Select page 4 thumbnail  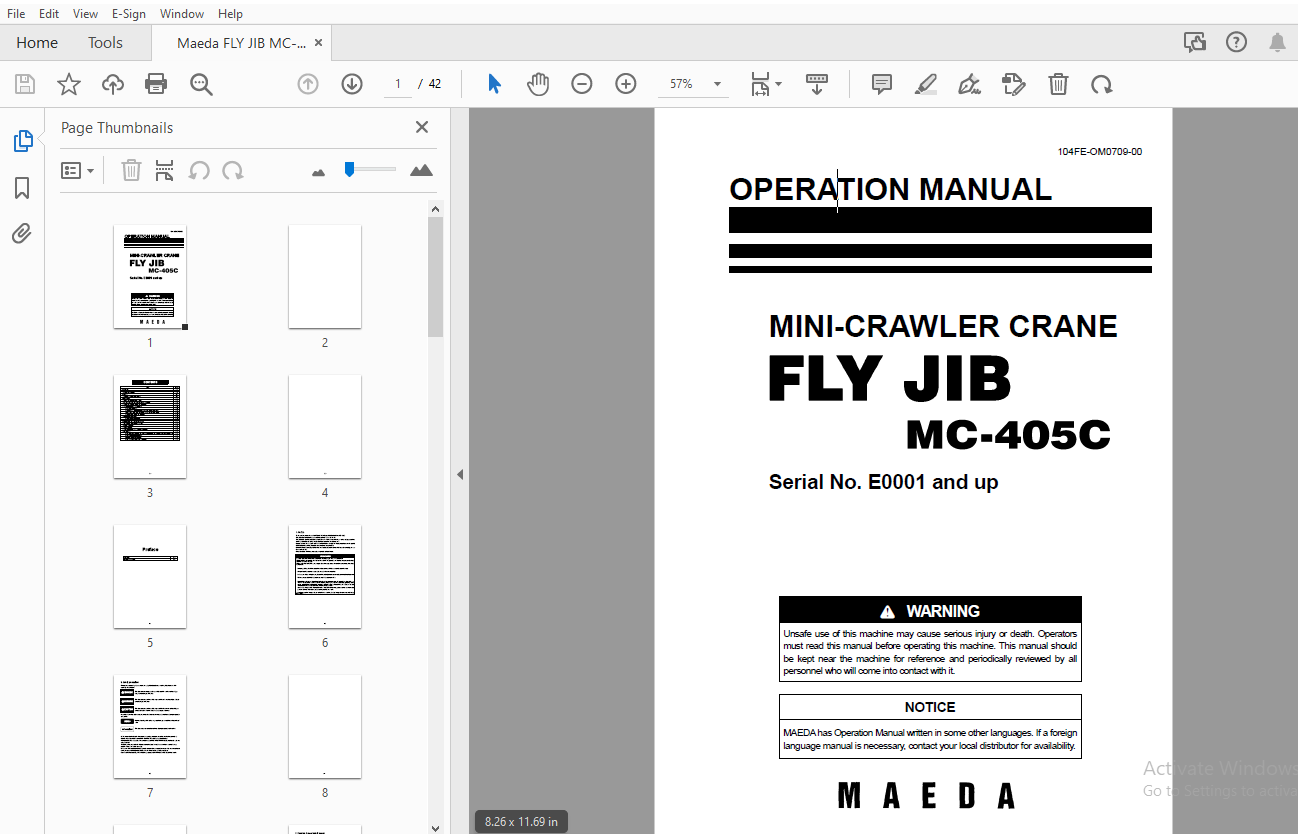325,427
